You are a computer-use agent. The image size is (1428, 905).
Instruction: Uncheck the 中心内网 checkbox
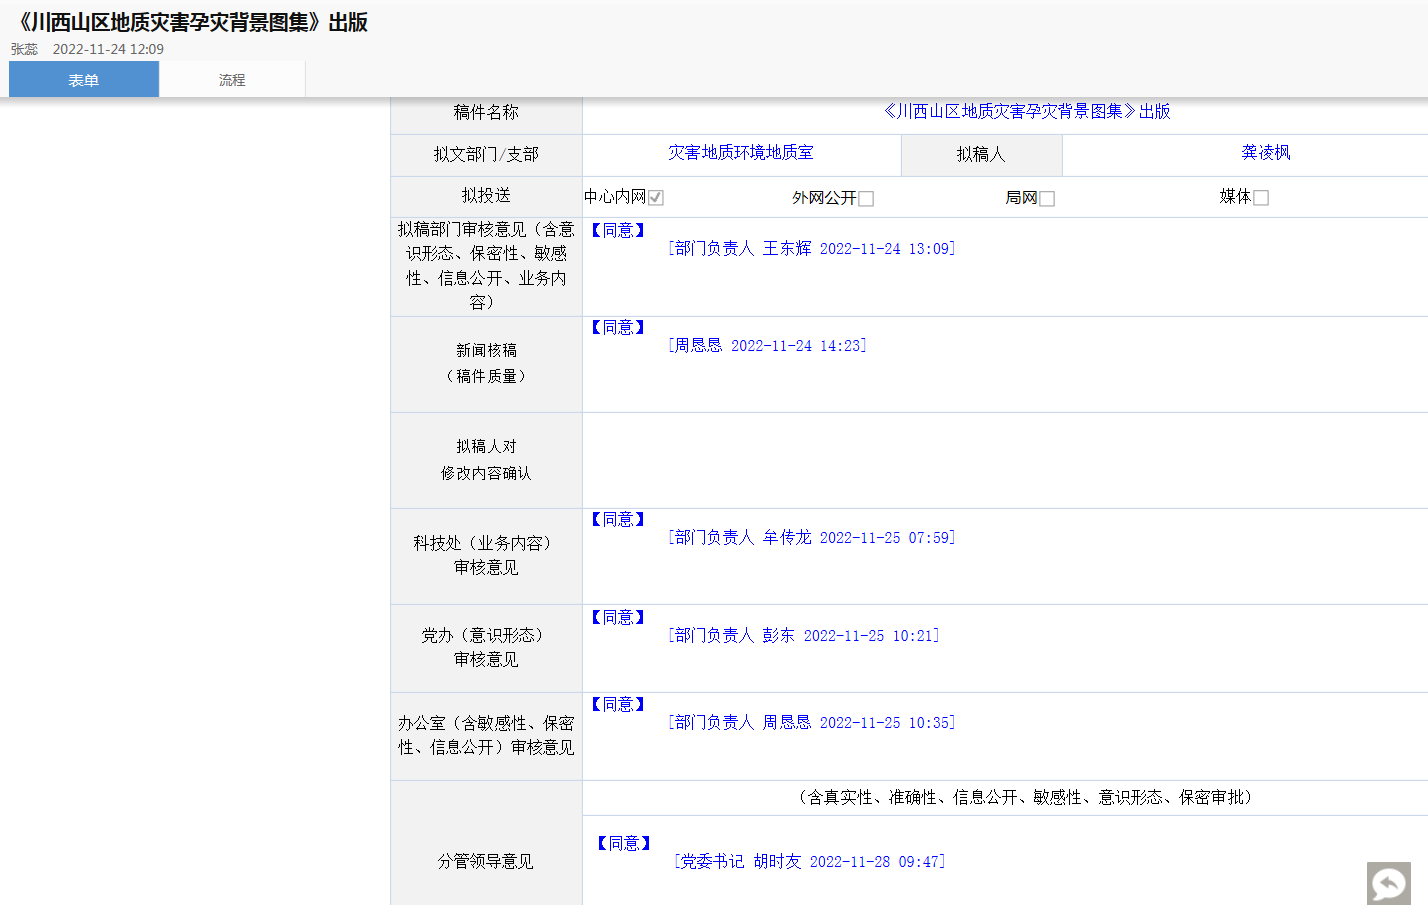coord(656,198)
